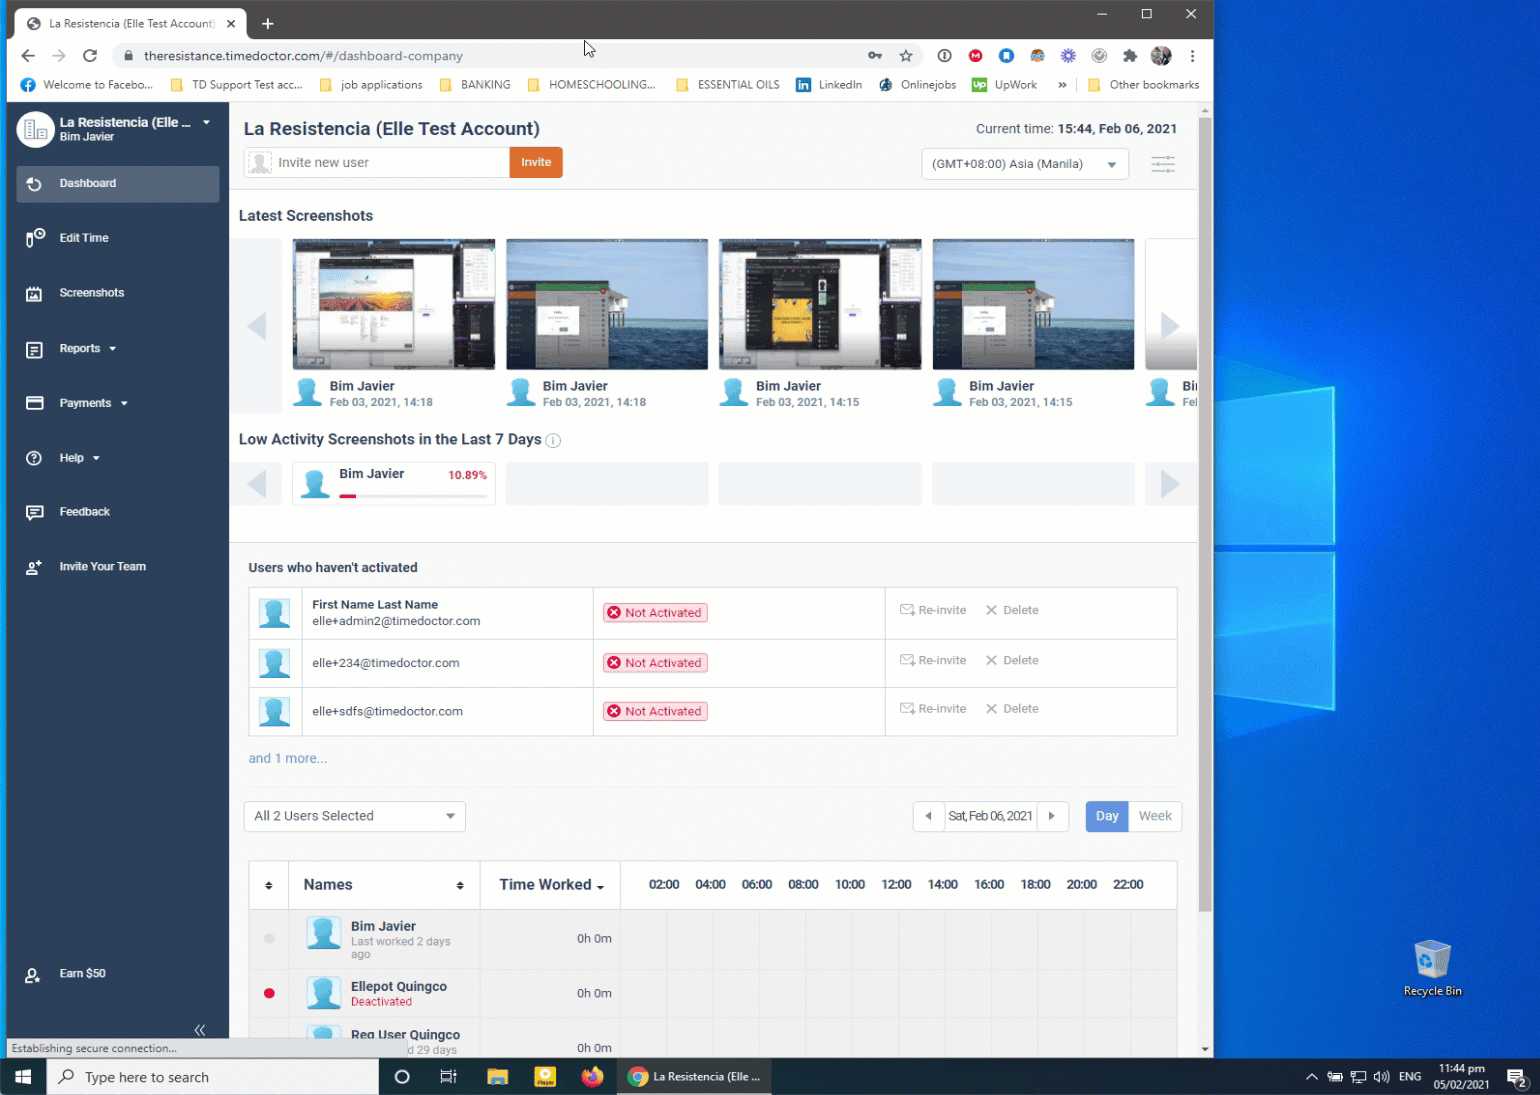Select Edit Time from the sidebar
Viewport: 1540px width, 1095px height.
click(83, 237)
